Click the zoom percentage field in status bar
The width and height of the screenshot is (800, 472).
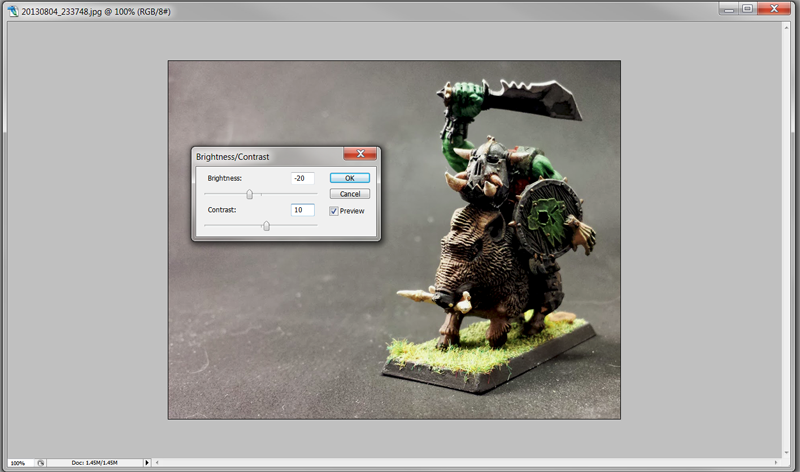(18, 463)
